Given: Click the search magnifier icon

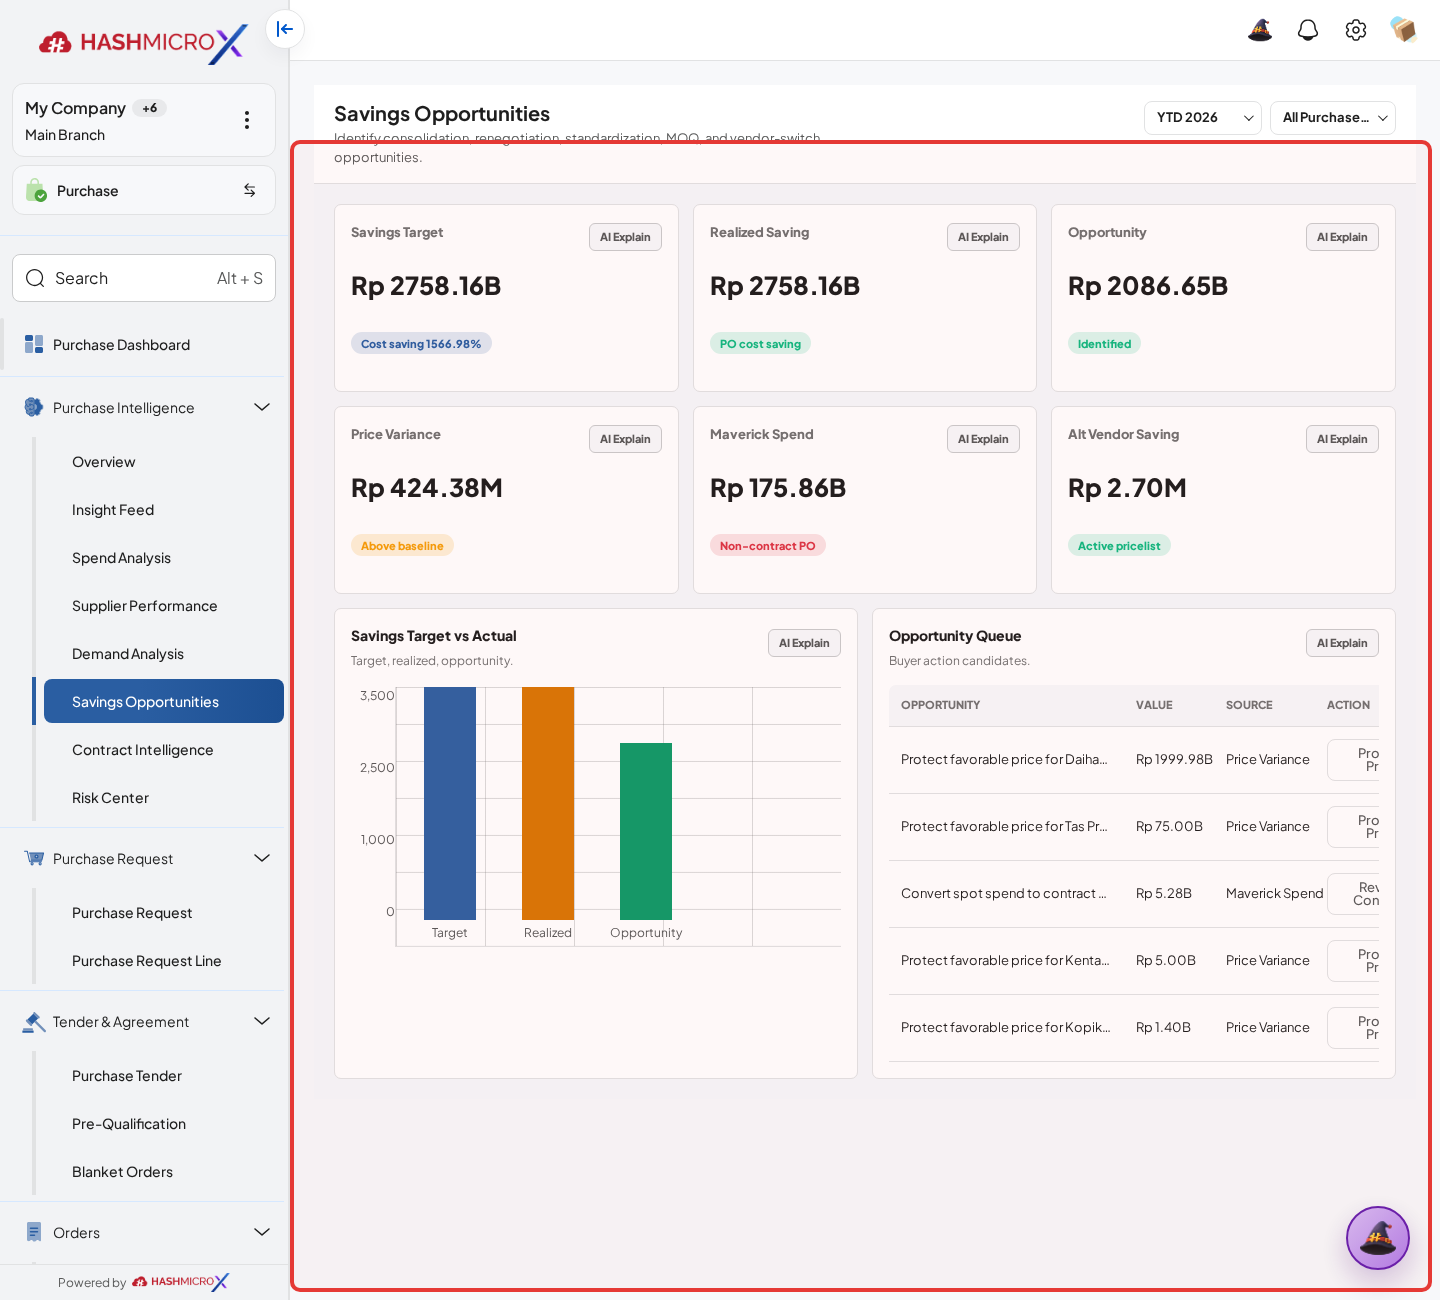Looking at the screenshot, I should point(35,278).
